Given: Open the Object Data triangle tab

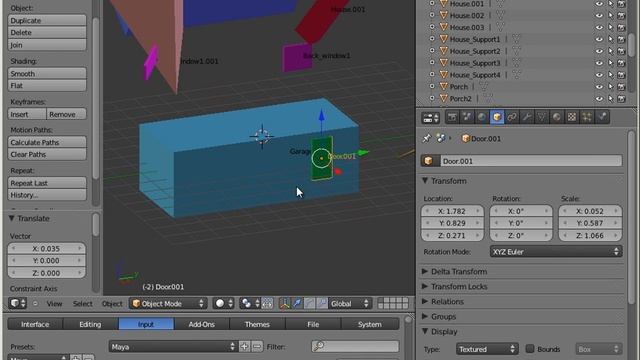Looking at the screenshot, I should coord(542,118).
